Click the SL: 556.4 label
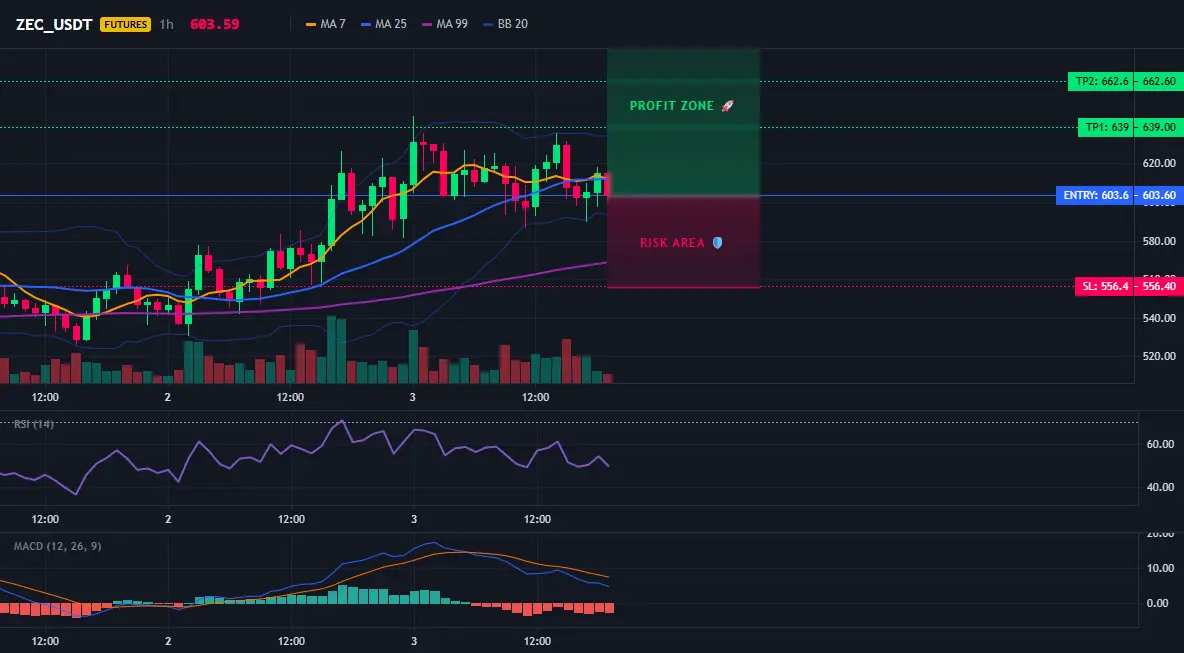Screen dimensions: 1184x653 [x=1105, y=286]
